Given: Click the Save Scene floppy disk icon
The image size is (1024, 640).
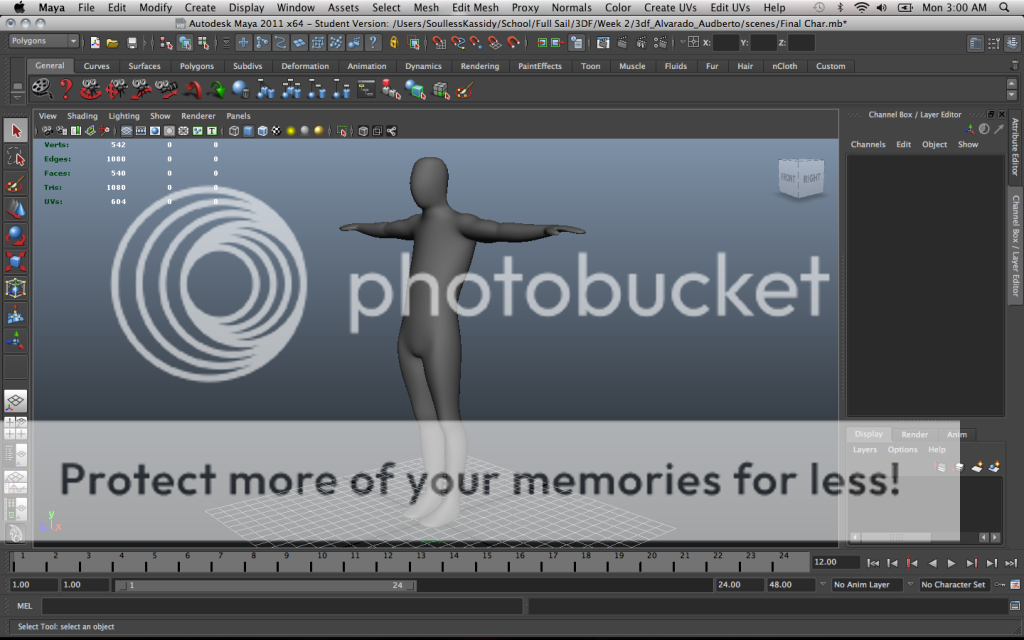Looking at the screenshot, I should (132, 43).
